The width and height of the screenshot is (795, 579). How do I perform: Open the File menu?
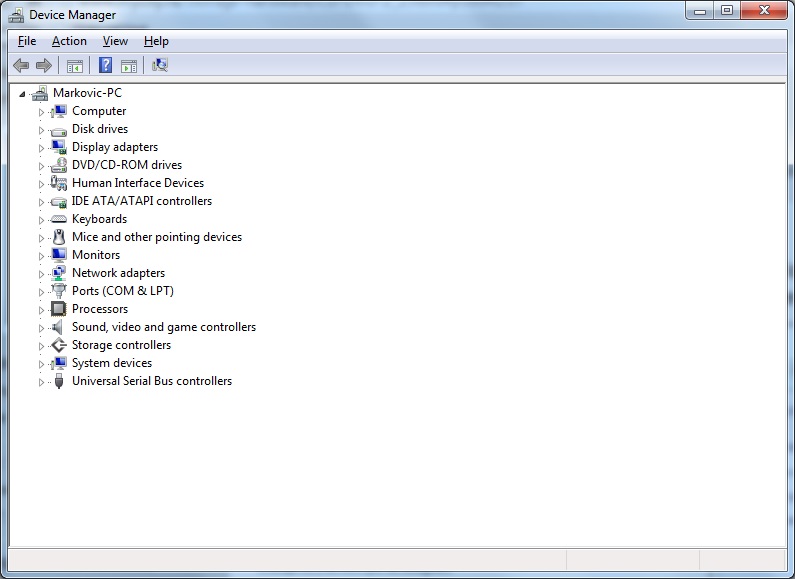point(27,41)
